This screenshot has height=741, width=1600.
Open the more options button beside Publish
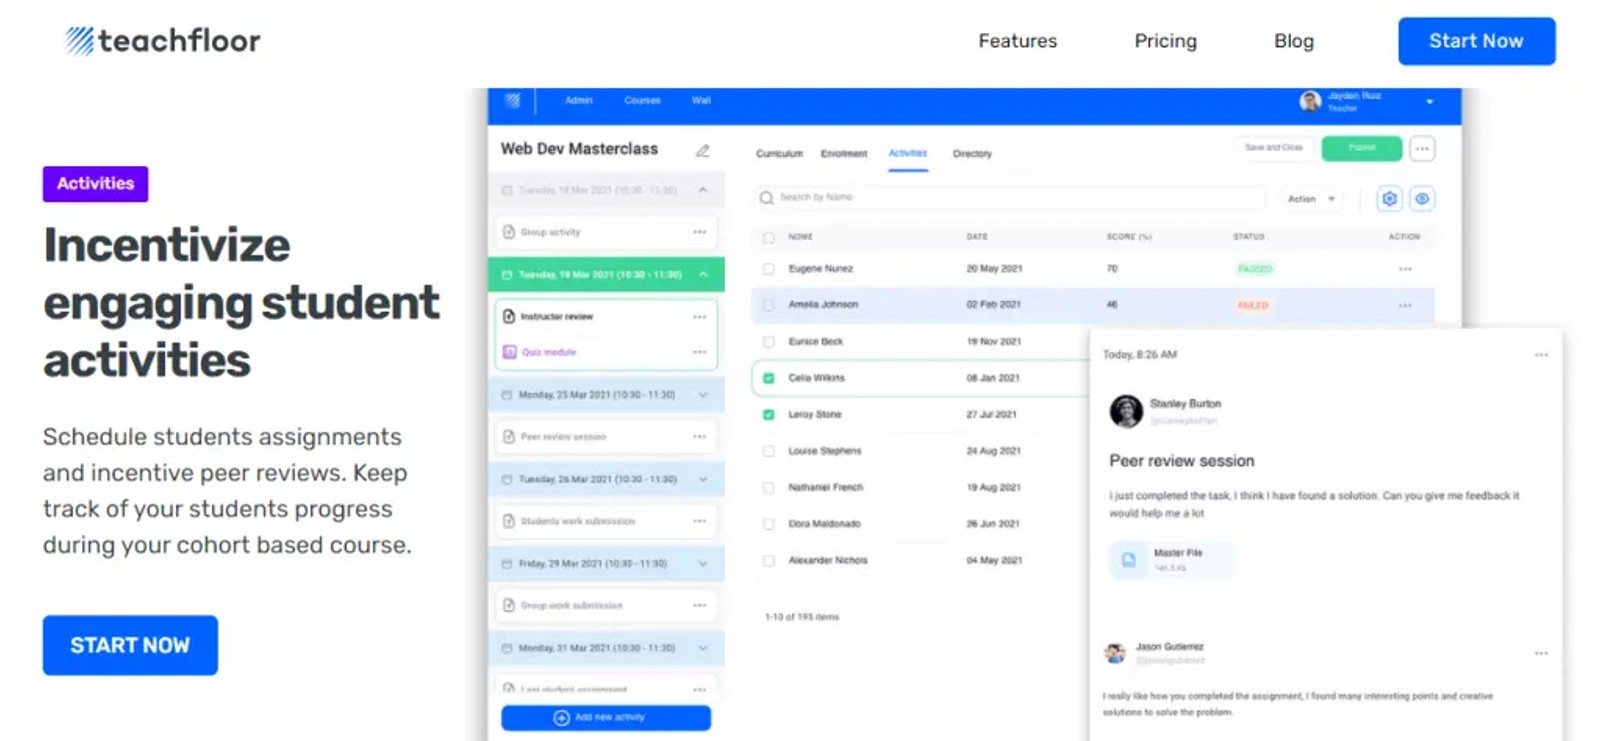[1422, 149]
